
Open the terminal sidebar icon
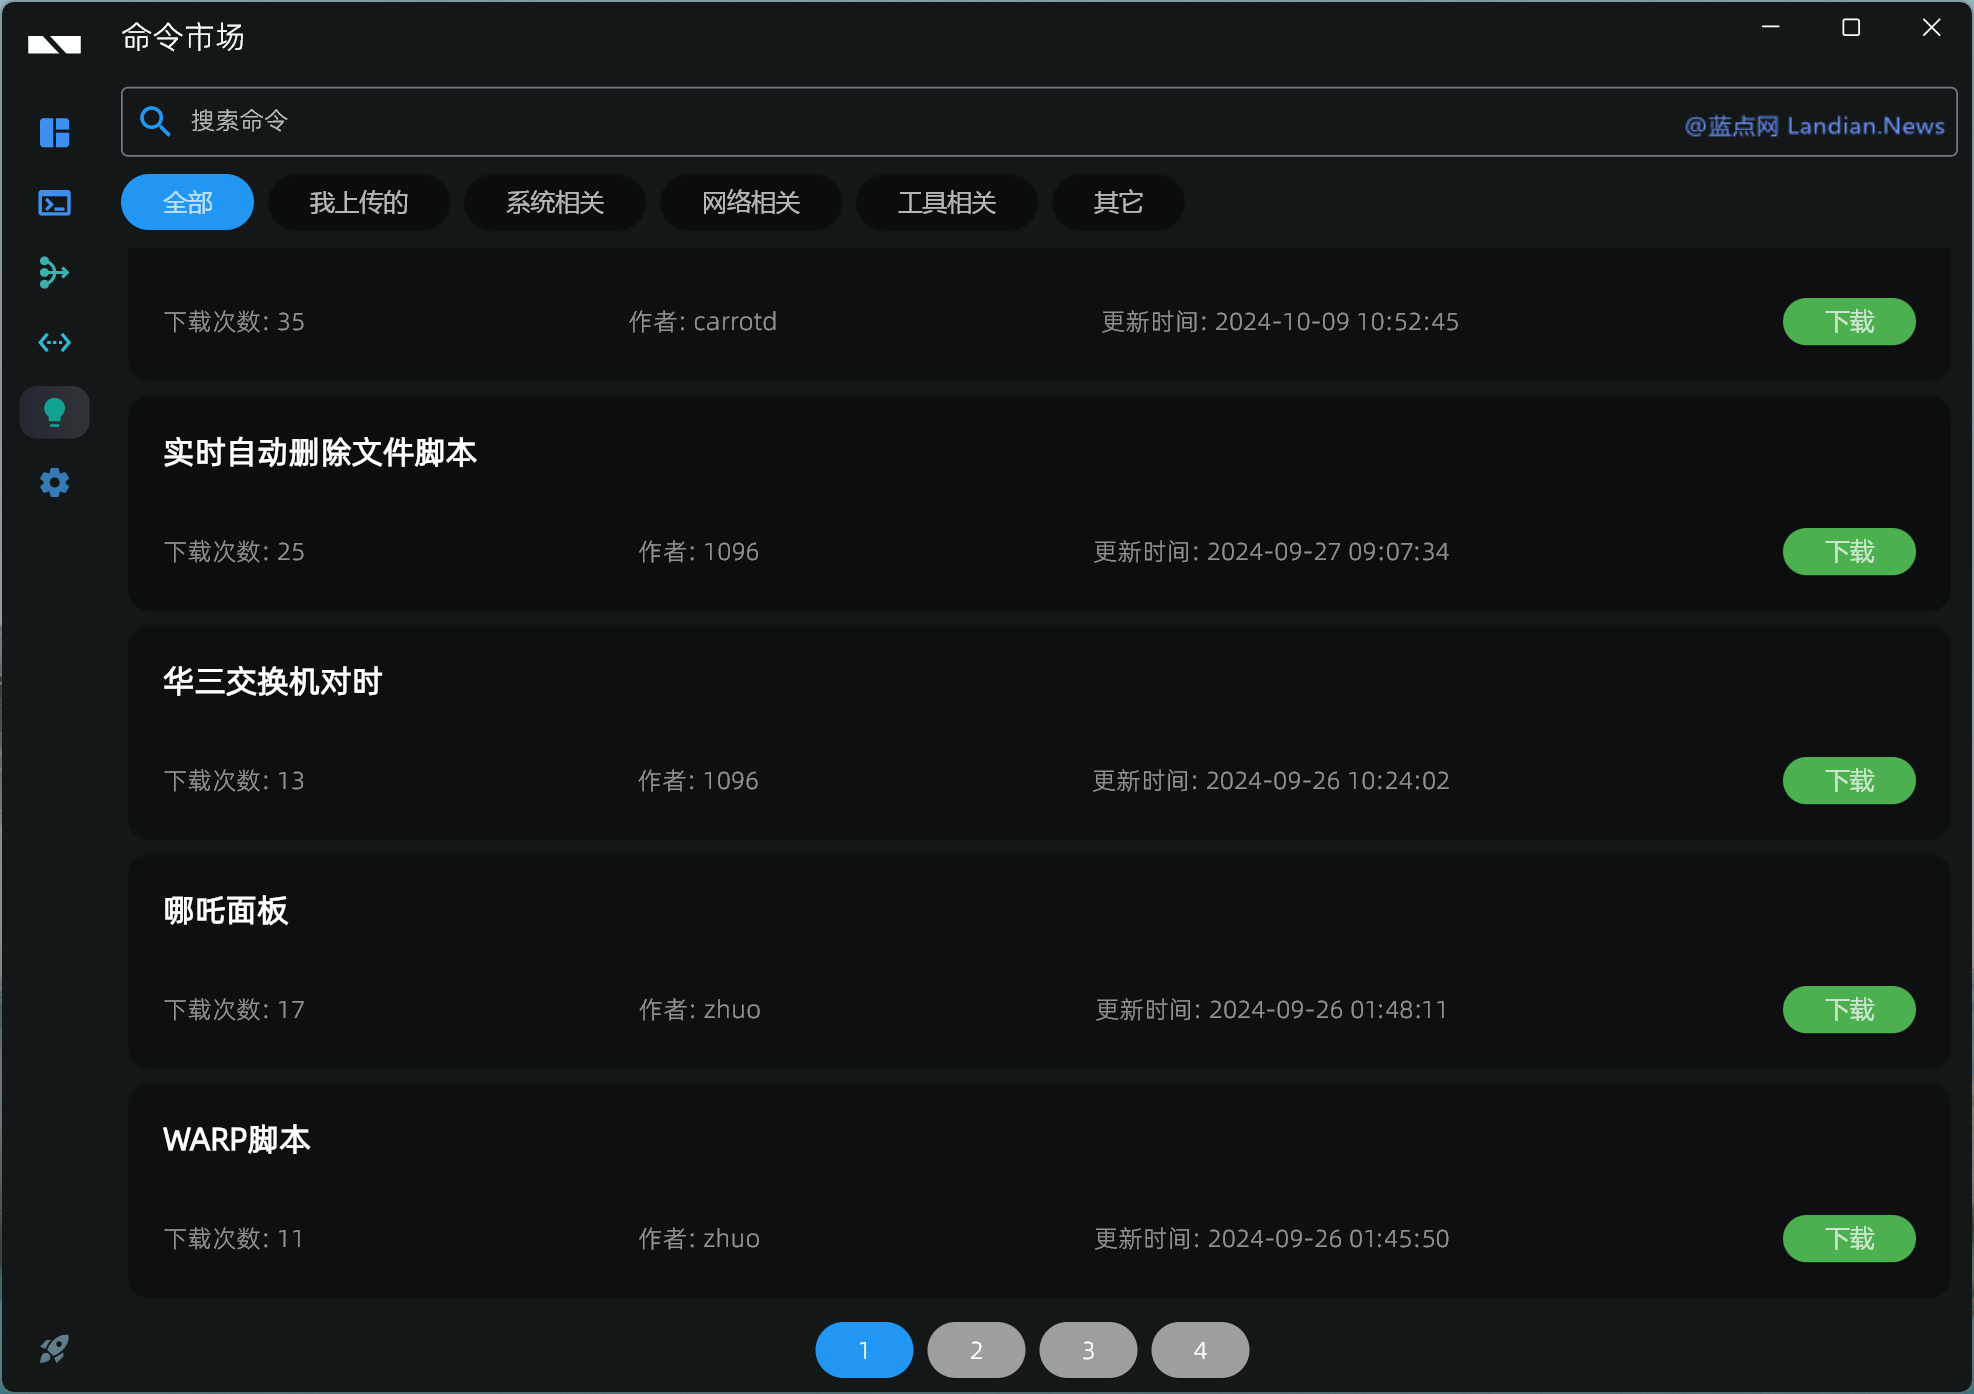point(54,203)
